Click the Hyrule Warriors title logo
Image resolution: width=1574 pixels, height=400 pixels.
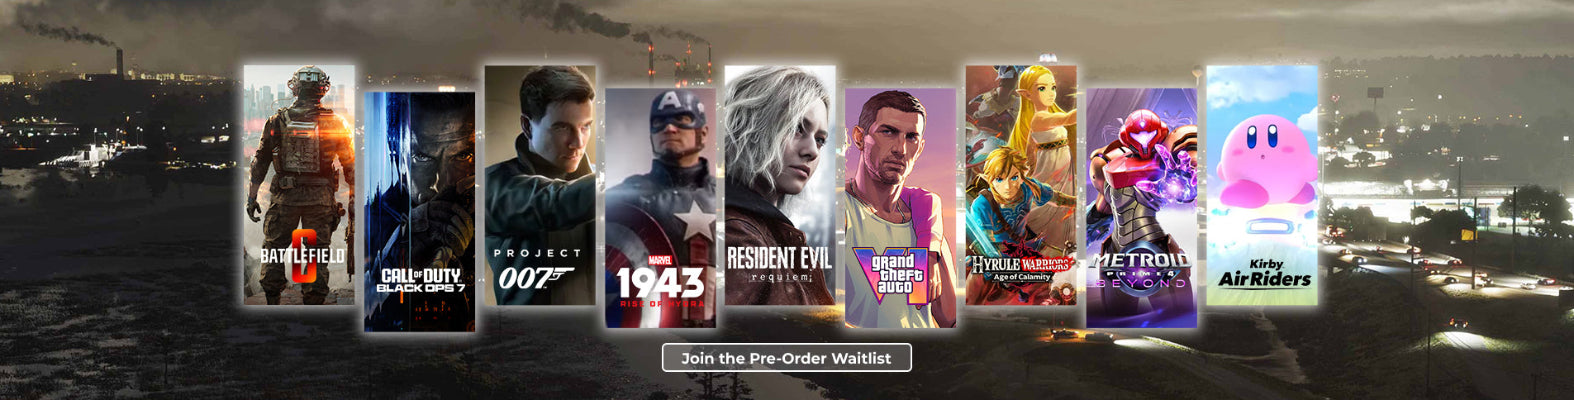click(1021, 267)
